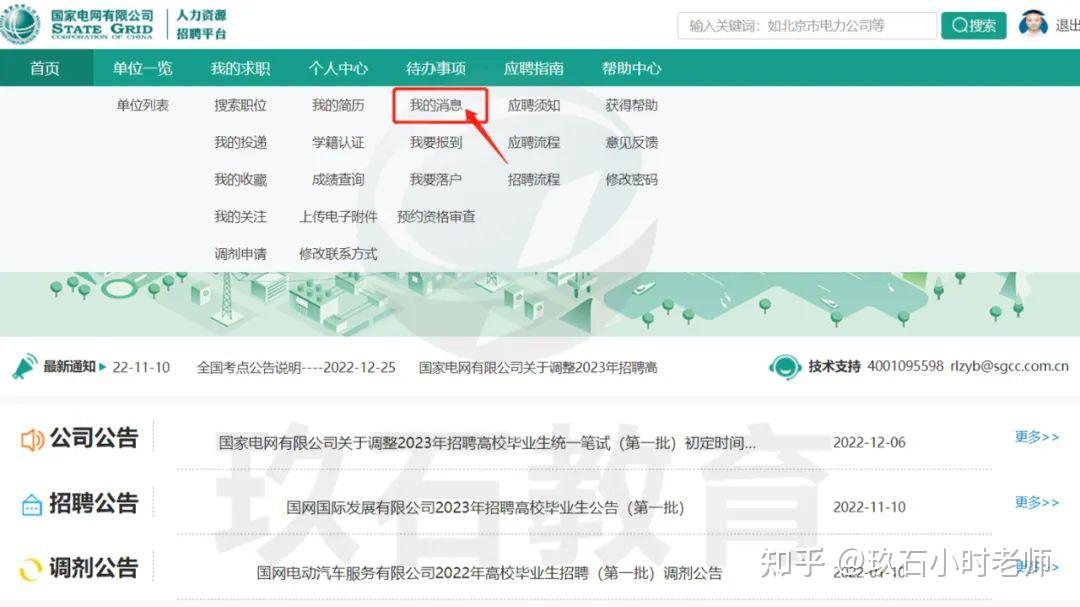
Task: Click the 调剂公告 circular arrow icon
Action: tap(30, 569)
